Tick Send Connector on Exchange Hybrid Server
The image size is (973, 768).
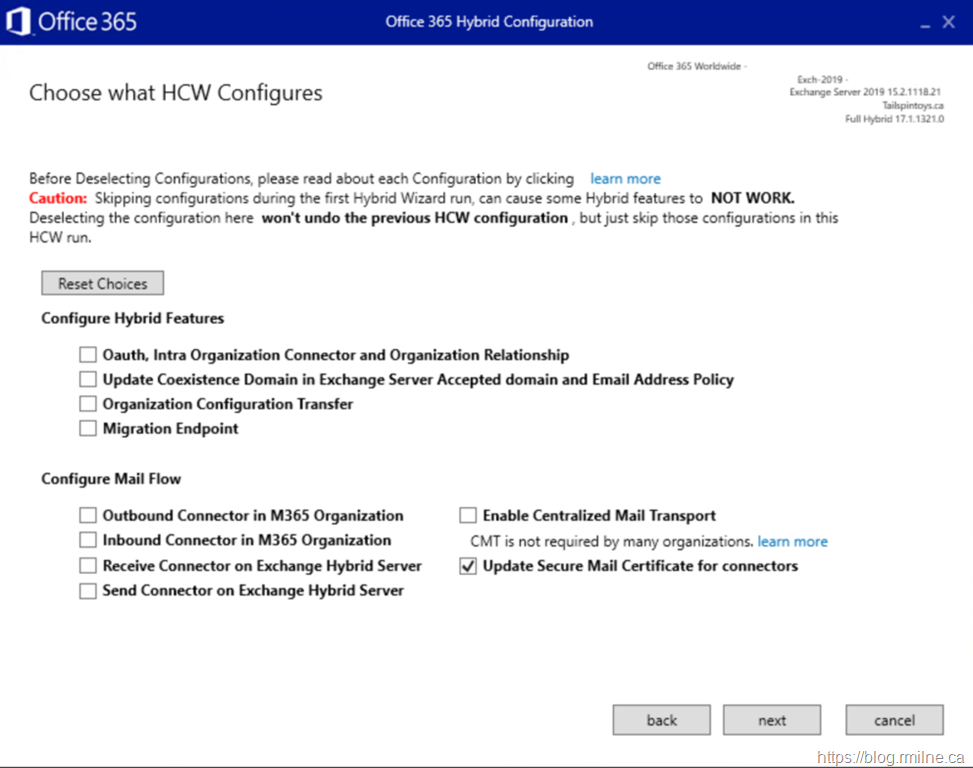tap(88, 591)
